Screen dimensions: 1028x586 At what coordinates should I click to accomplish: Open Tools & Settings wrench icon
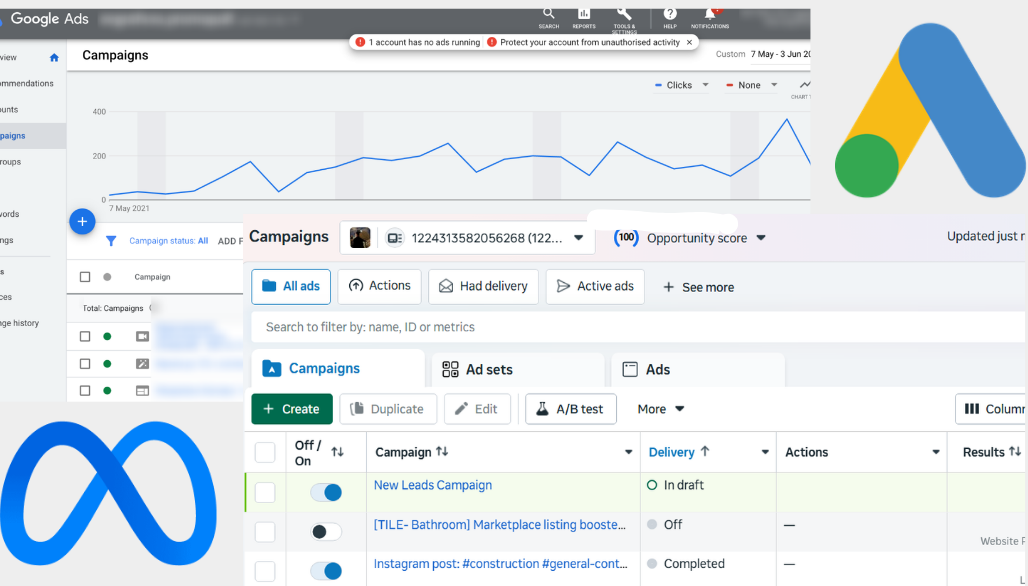(623, 14)
